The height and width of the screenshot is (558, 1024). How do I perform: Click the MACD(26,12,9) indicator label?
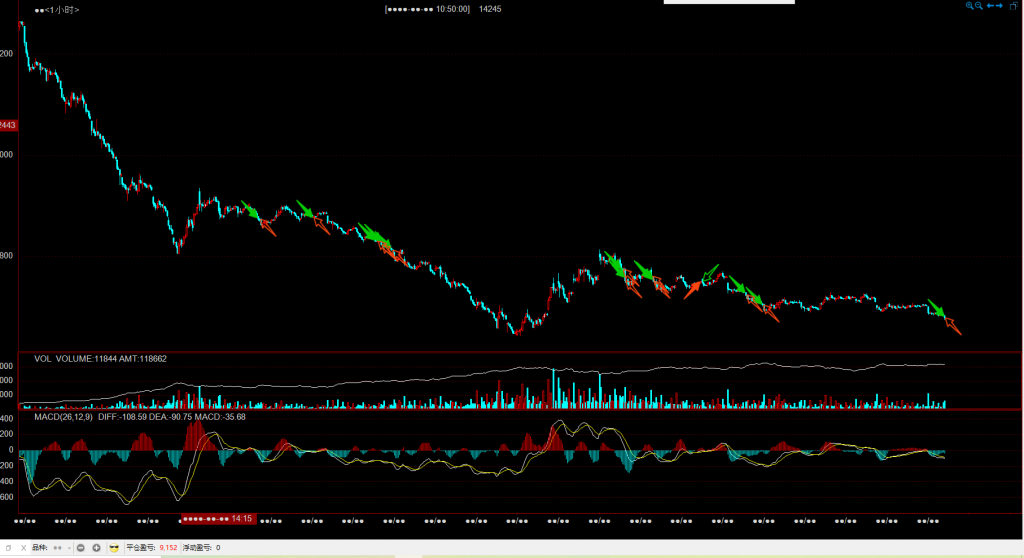[x=63, y=417]
